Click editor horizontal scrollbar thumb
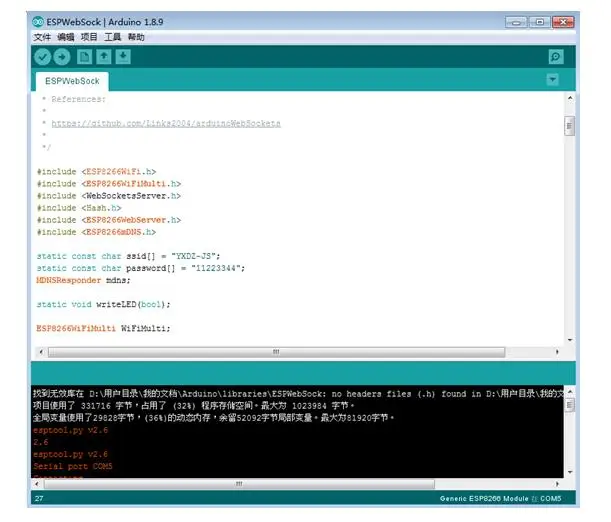Image resolution: width=611 pixels, height=522 pixels. click(x=276, y=352)
